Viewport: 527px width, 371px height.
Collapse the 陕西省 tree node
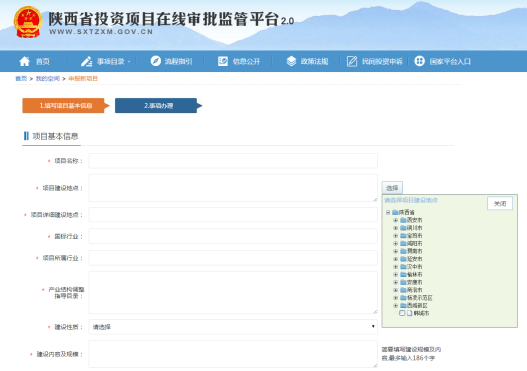pos(388,212)
